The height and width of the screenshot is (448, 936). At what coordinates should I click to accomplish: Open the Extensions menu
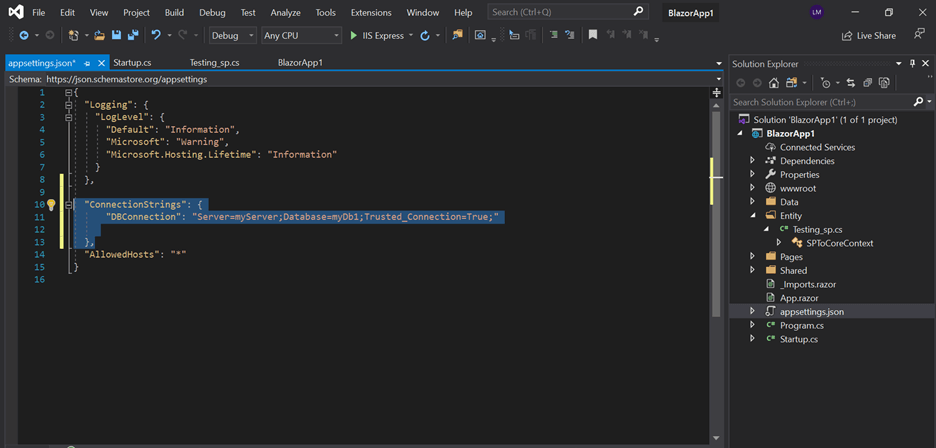[x=371, y=12]
